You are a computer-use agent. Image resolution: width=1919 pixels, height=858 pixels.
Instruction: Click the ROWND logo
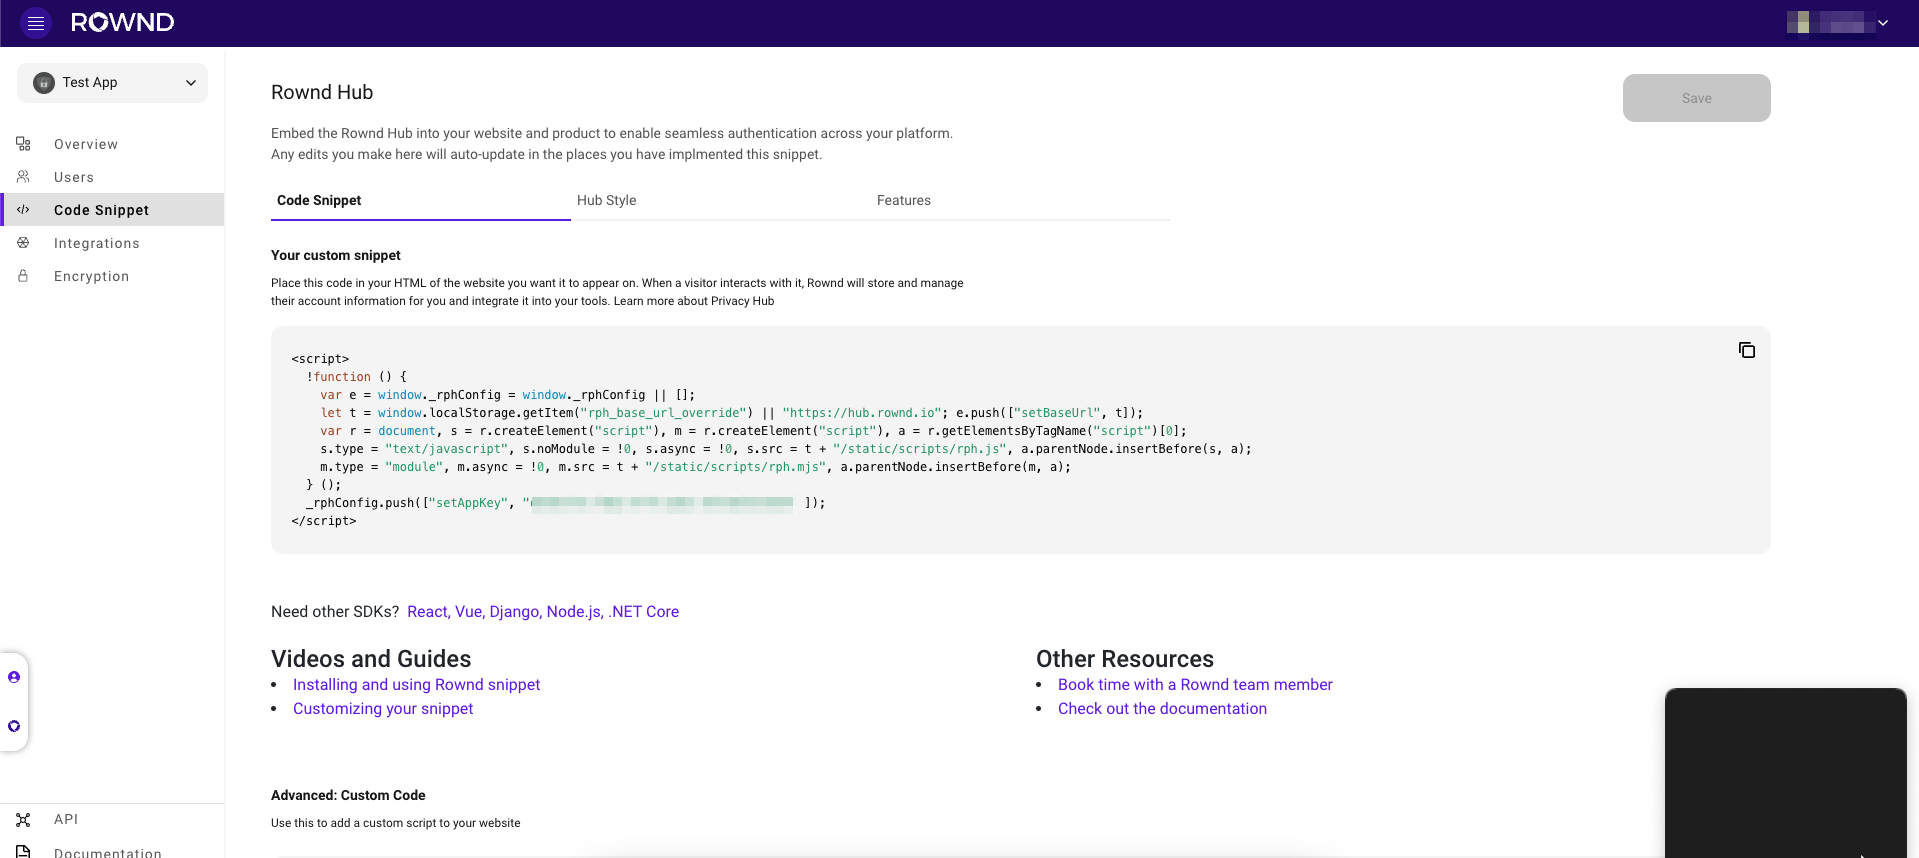(x=122, y=23)
